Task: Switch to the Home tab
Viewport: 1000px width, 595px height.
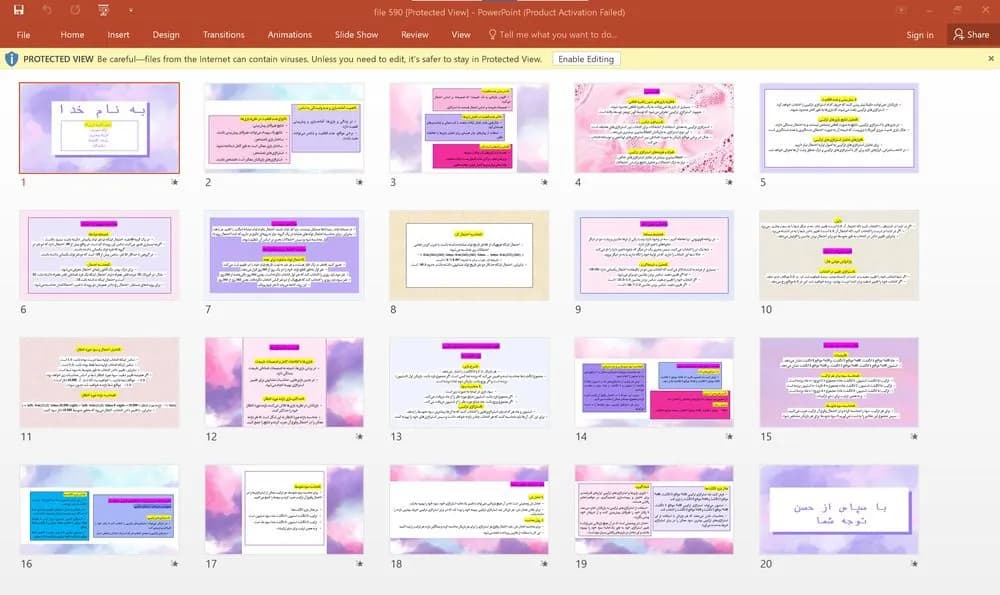Action: click(72, 35)
